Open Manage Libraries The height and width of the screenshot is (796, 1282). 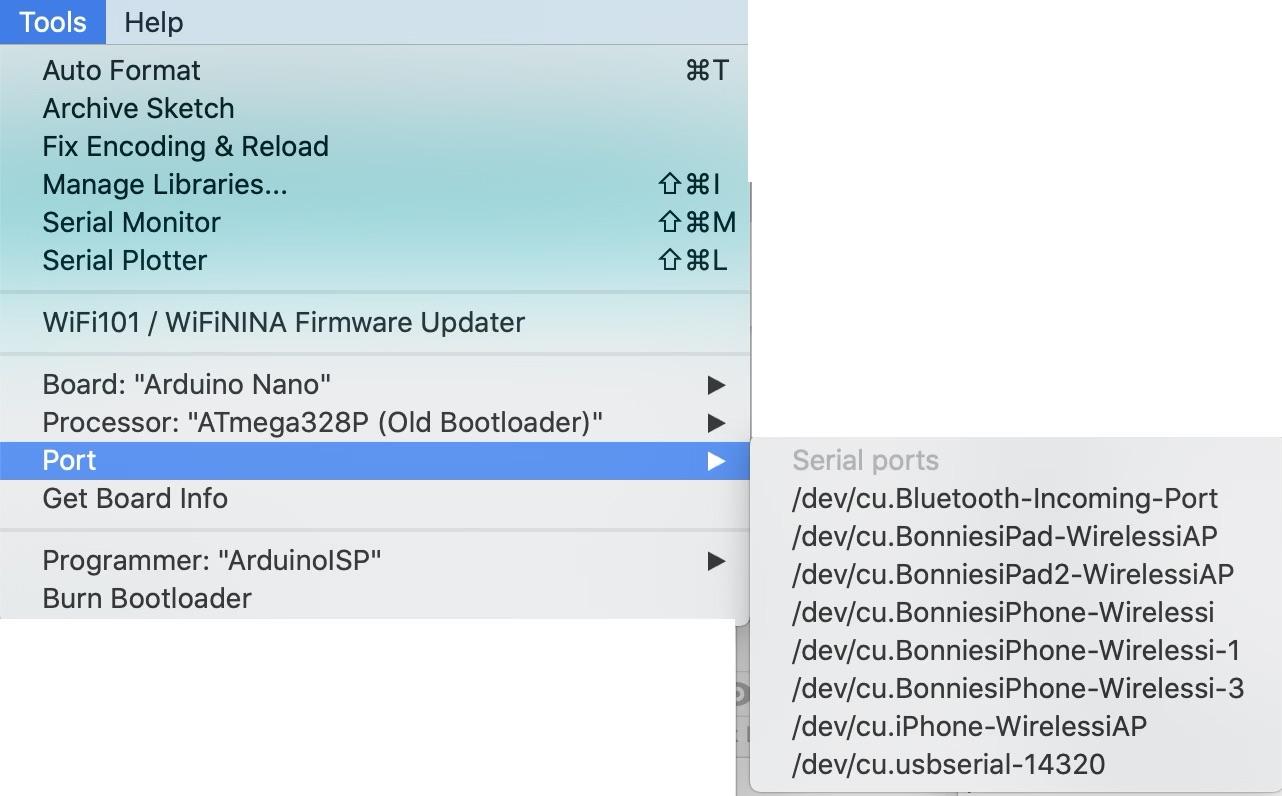(x=164, y=184)
